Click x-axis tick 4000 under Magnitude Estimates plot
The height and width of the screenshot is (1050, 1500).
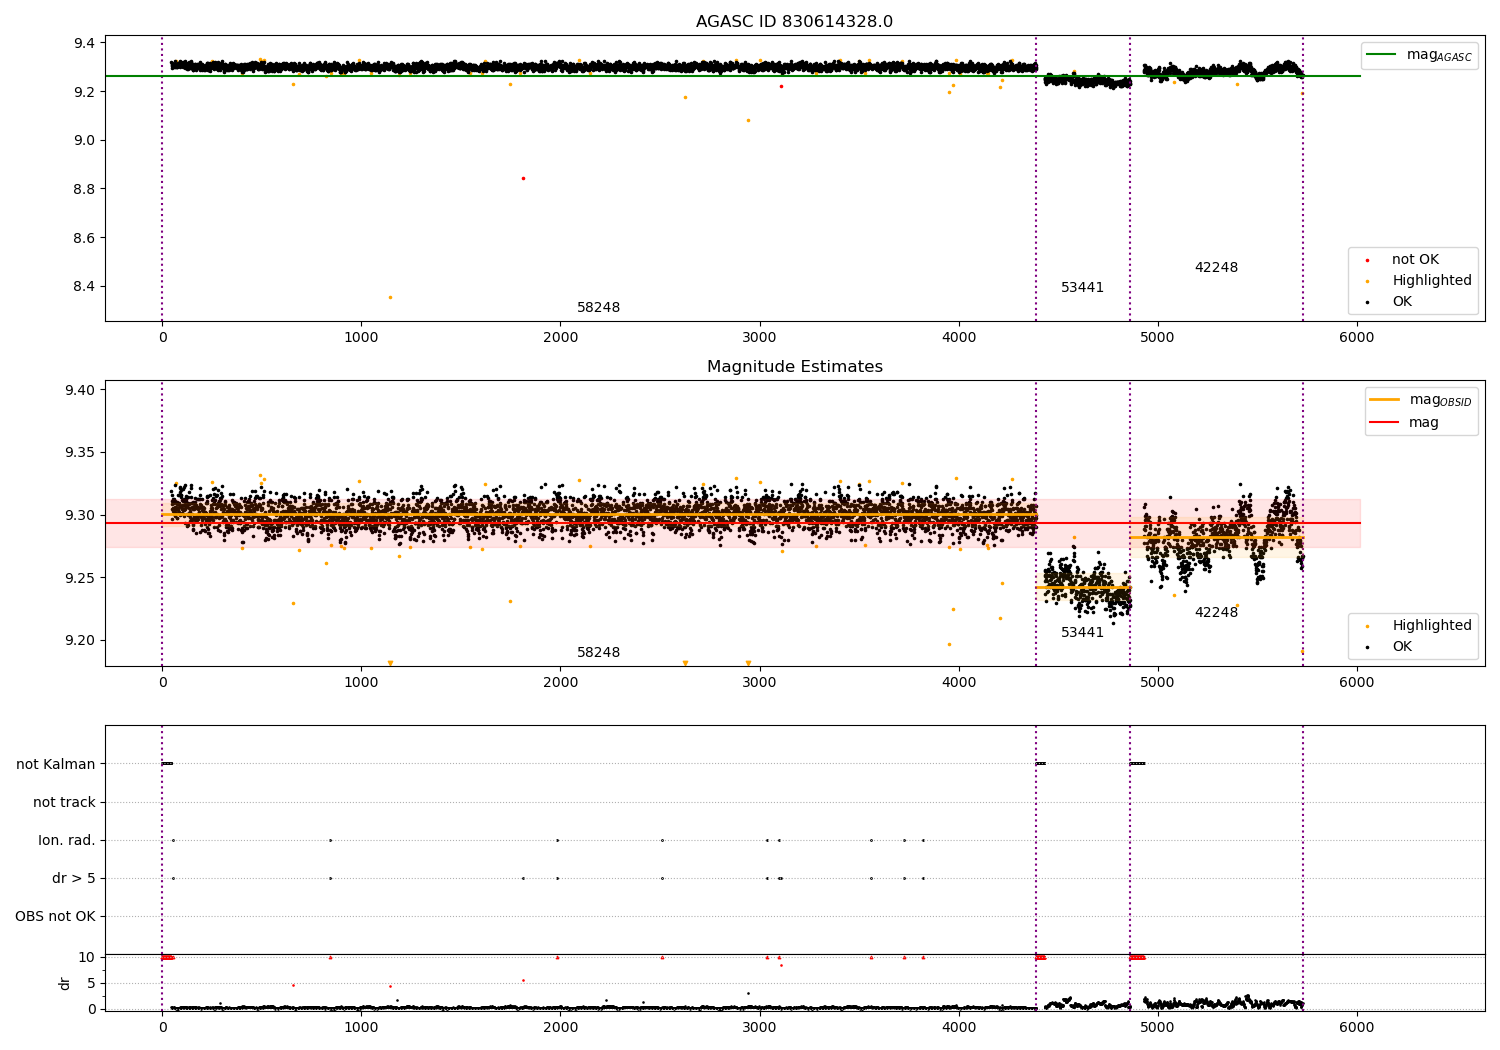tap(959, 683)
